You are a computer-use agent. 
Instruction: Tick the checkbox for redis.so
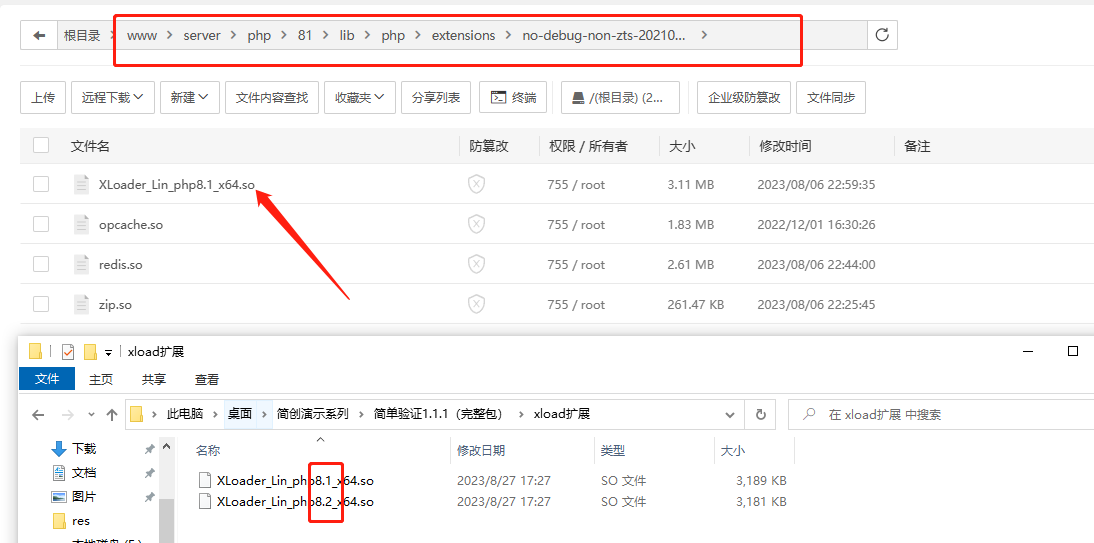(41, 264)
